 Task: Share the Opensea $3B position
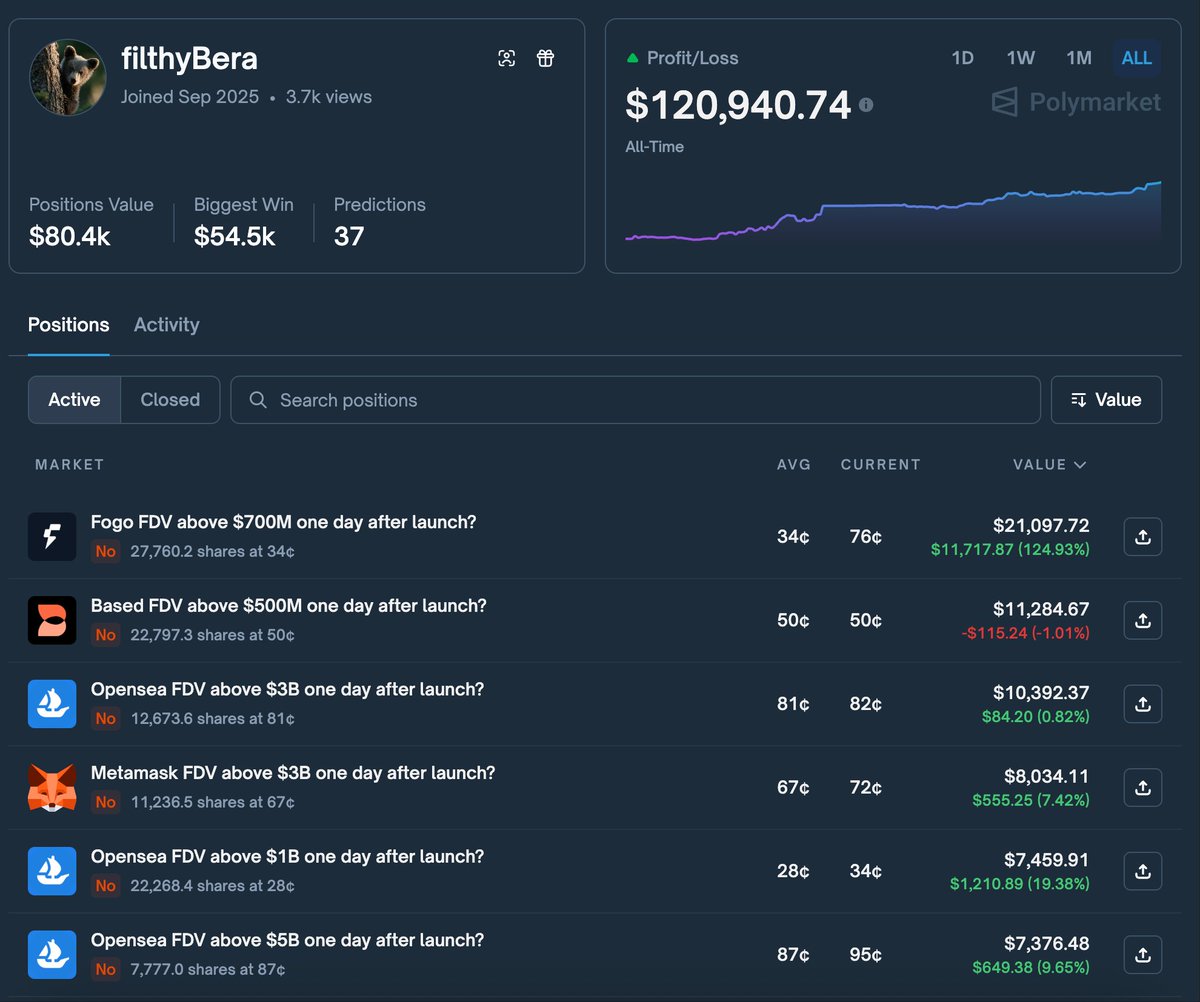(x=1143, y=704)
